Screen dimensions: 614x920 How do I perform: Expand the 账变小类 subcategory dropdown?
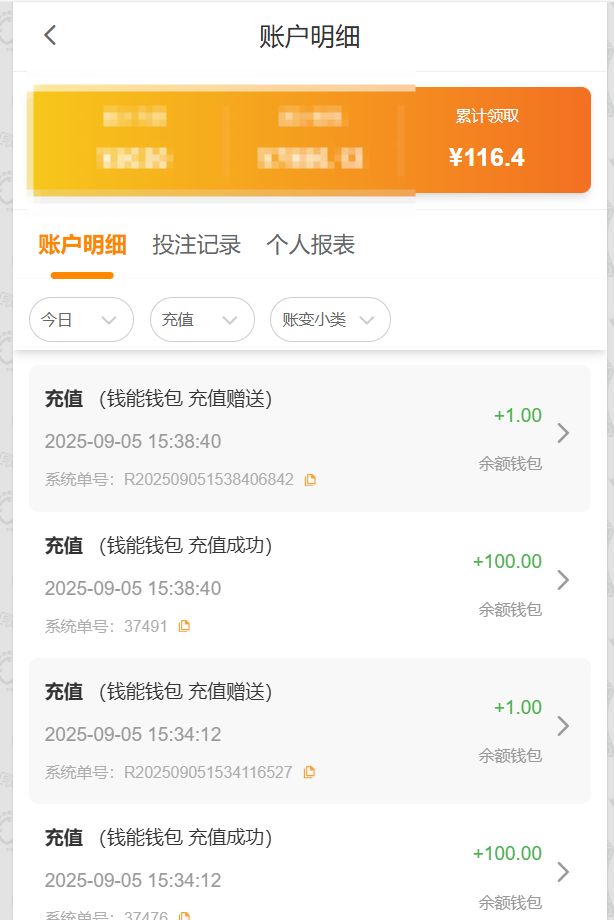(330, 320)
